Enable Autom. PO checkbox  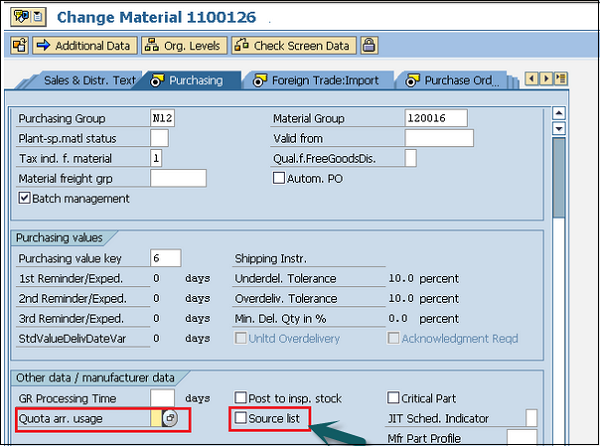pos(279,178)
